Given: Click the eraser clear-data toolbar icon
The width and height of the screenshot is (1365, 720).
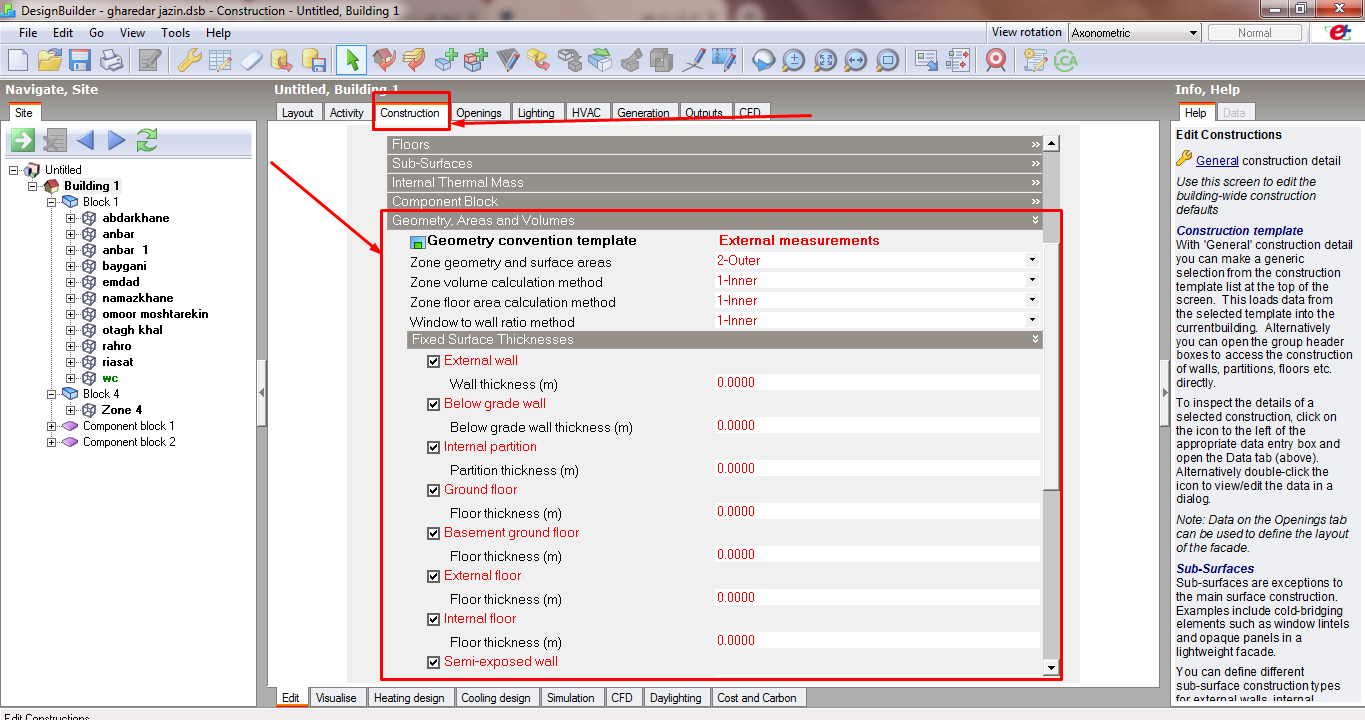Looking at the screenshot, I should pos(251,60).
